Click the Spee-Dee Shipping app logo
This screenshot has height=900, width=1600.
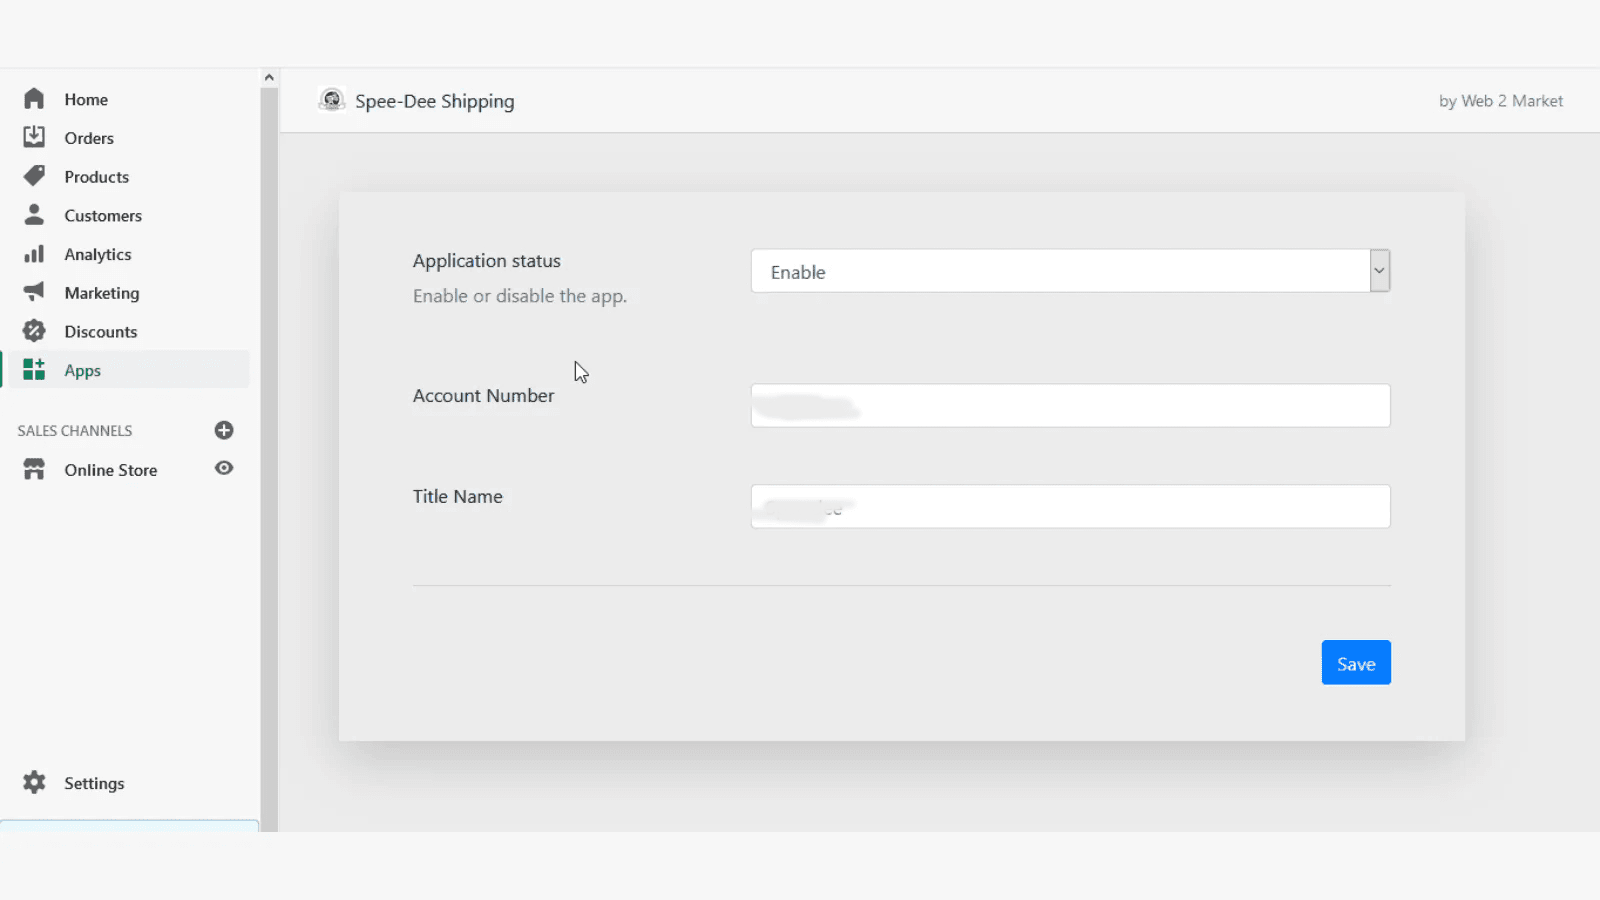[x=331, y=100]
